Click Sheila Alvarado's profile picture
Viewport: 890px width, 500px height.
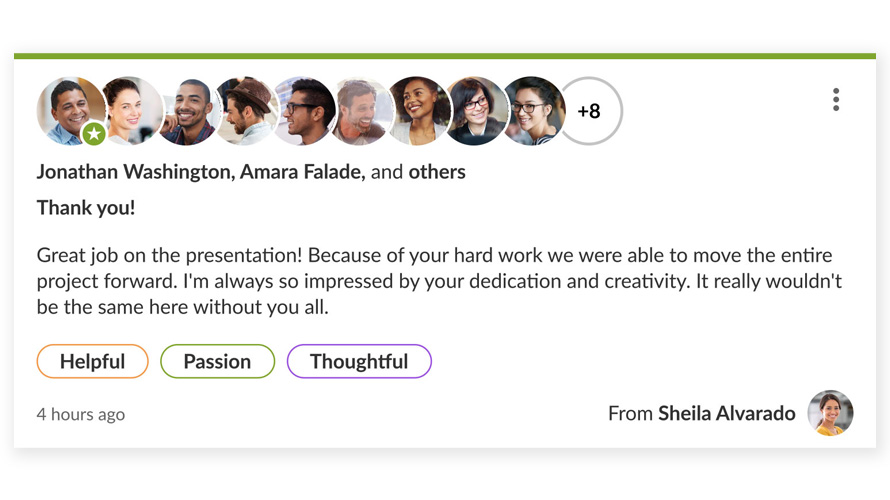pos(830,413)
